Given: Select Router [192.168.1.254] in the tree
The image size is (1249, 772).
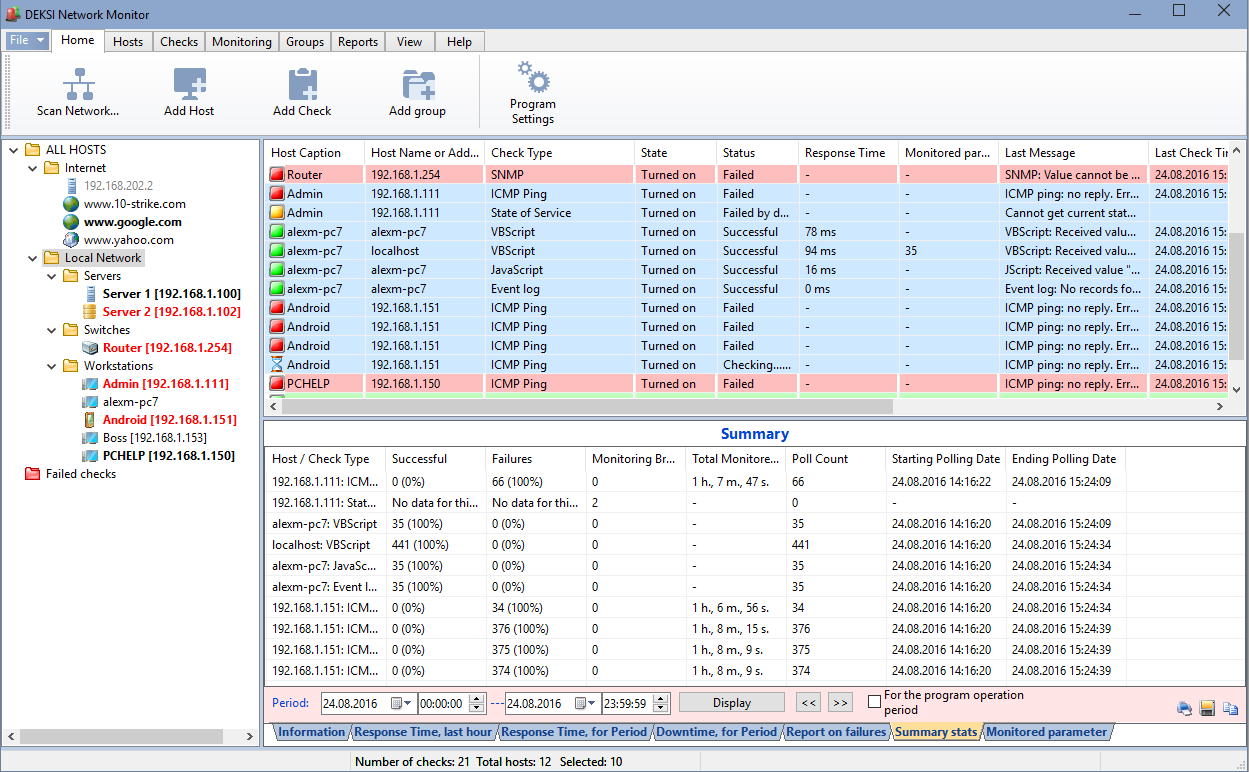Looking at the screenshot, I should pos(167,348).
